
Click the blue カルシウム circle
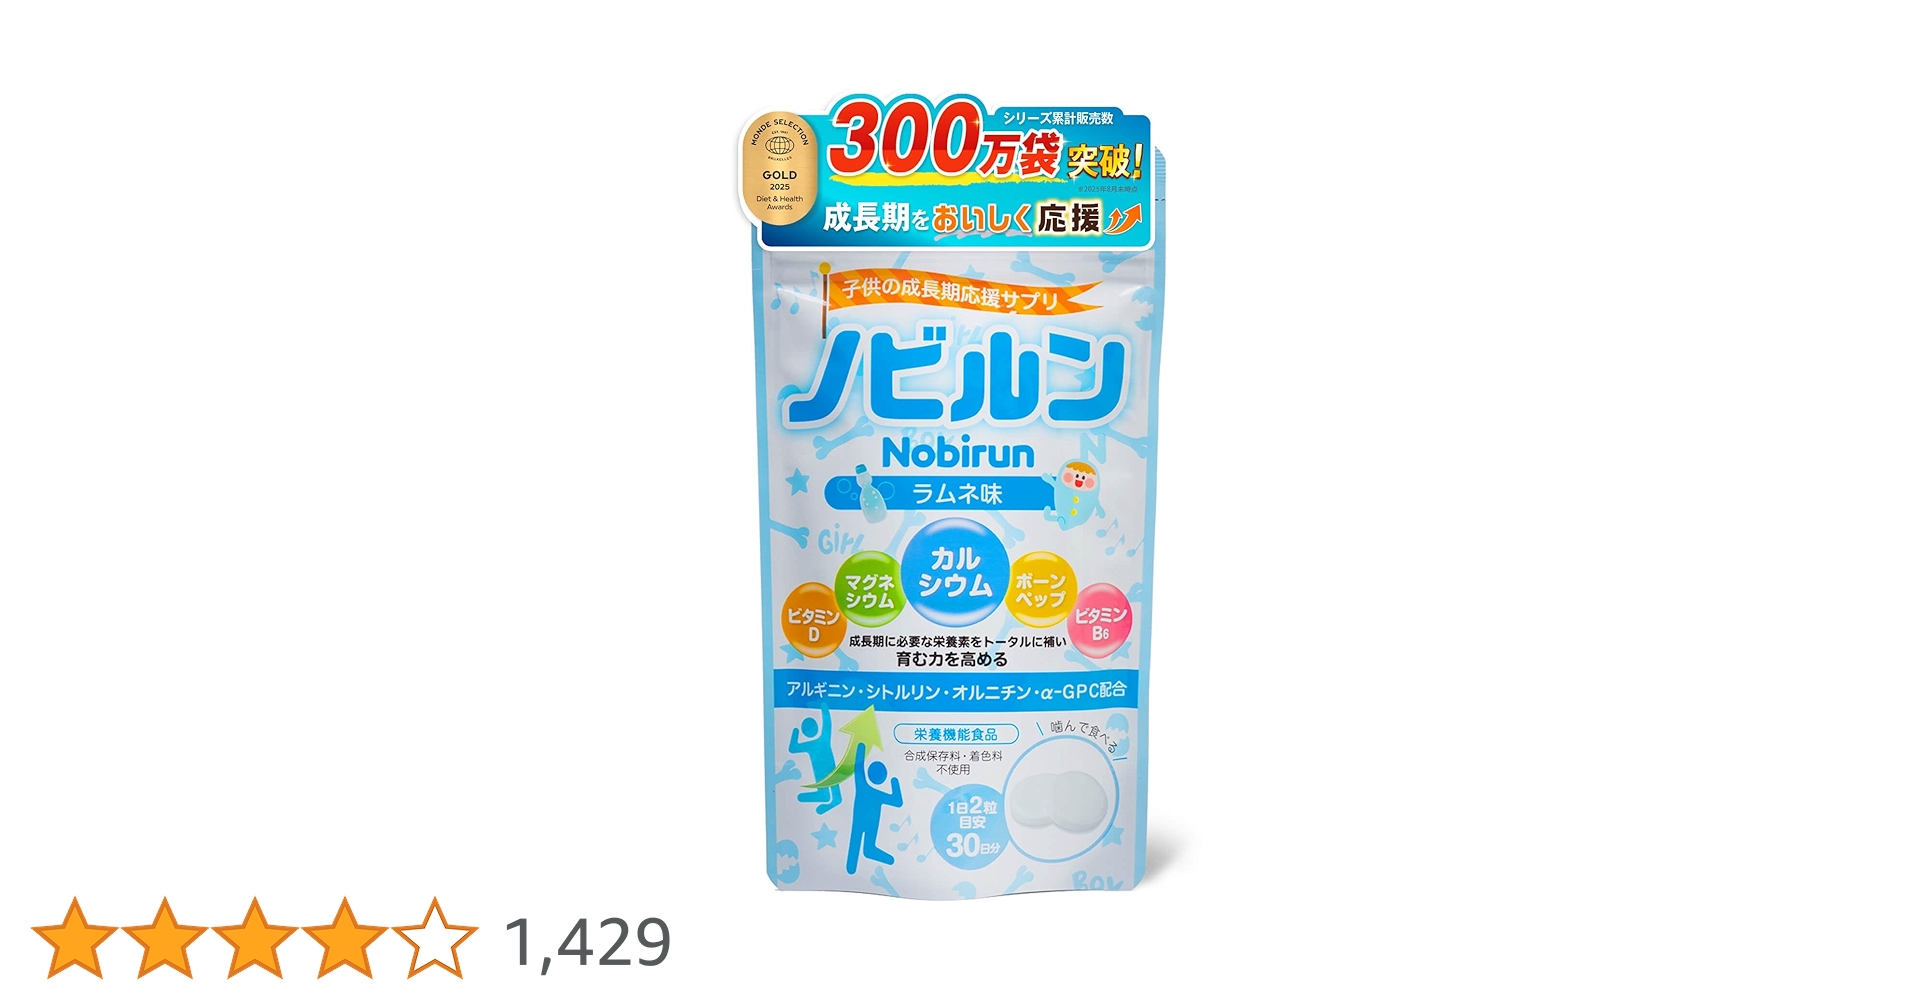click(956, 572)
